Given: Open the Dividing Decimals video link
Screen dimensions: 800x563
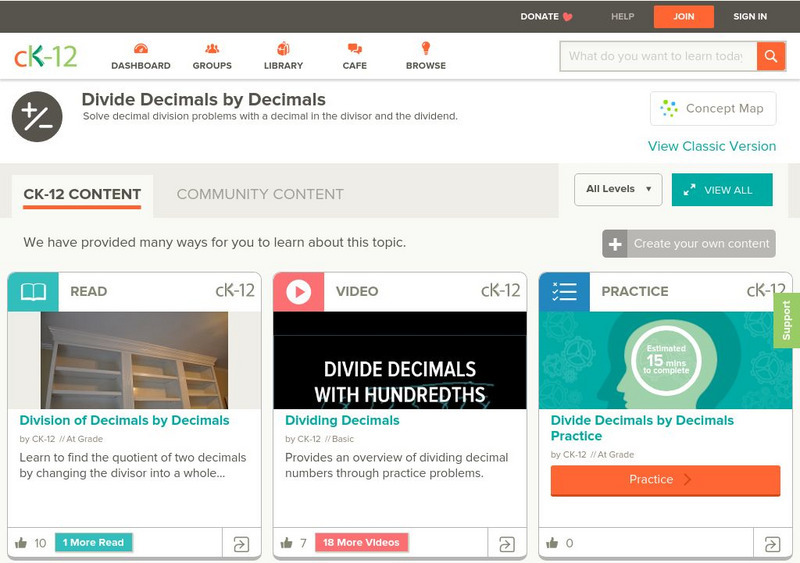Looking at the screenshot, I should pyautogui.click(x=342, y=421).
